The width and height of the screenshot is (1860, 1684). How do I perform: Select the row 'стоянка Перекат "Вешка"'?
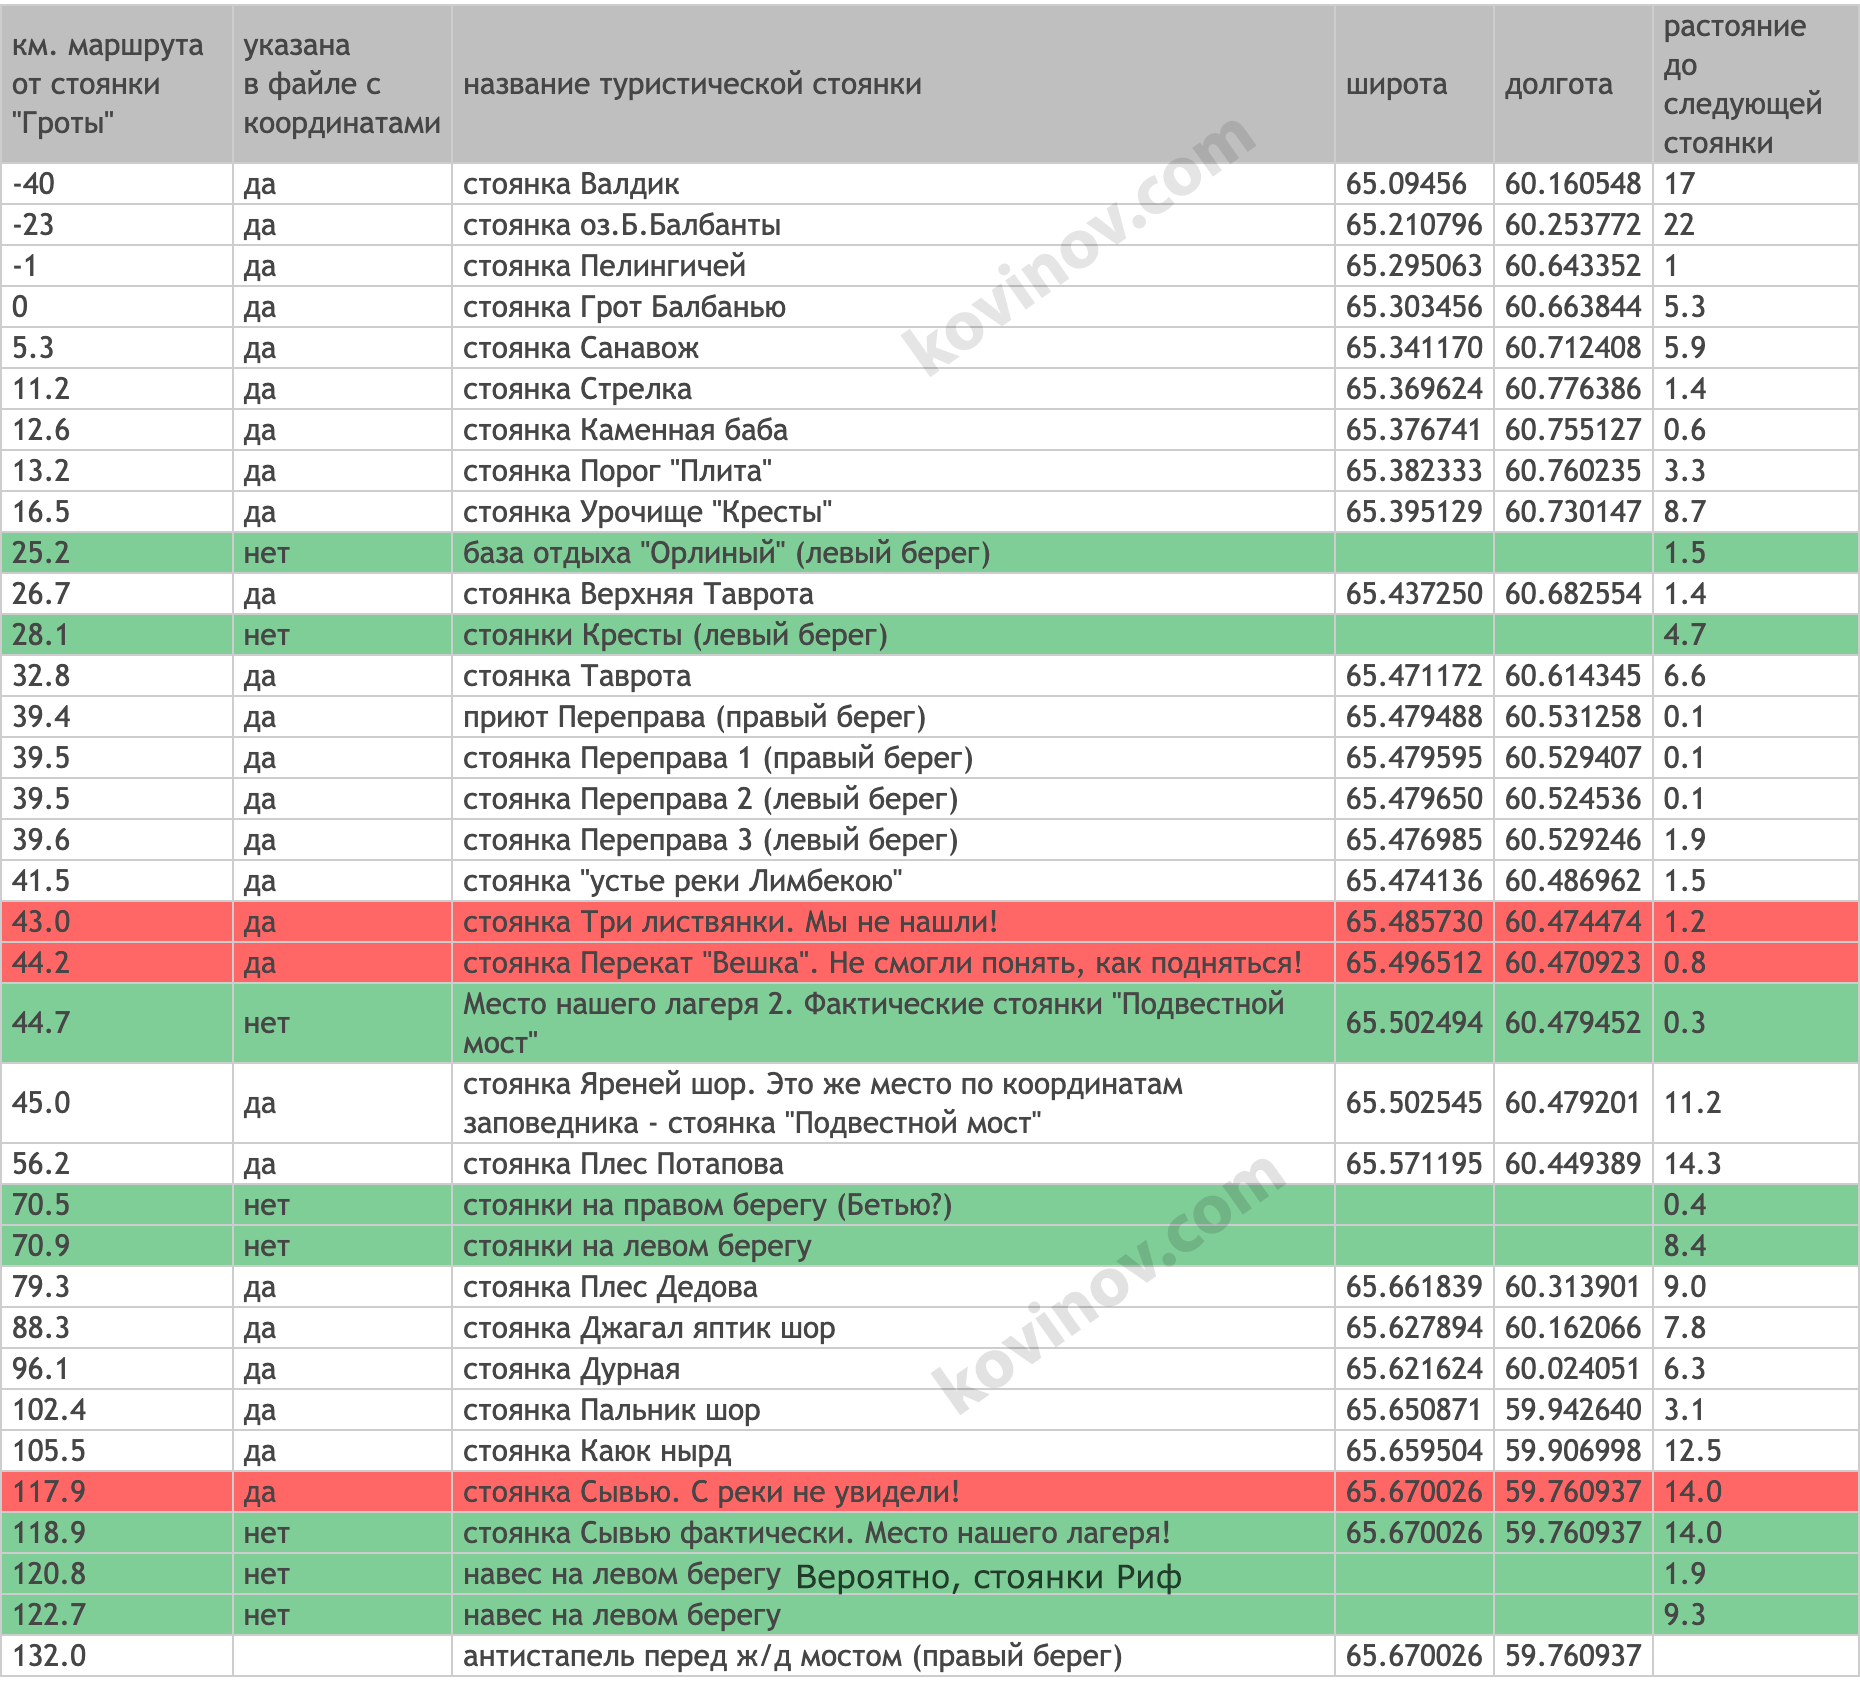(x=930, y=963)
